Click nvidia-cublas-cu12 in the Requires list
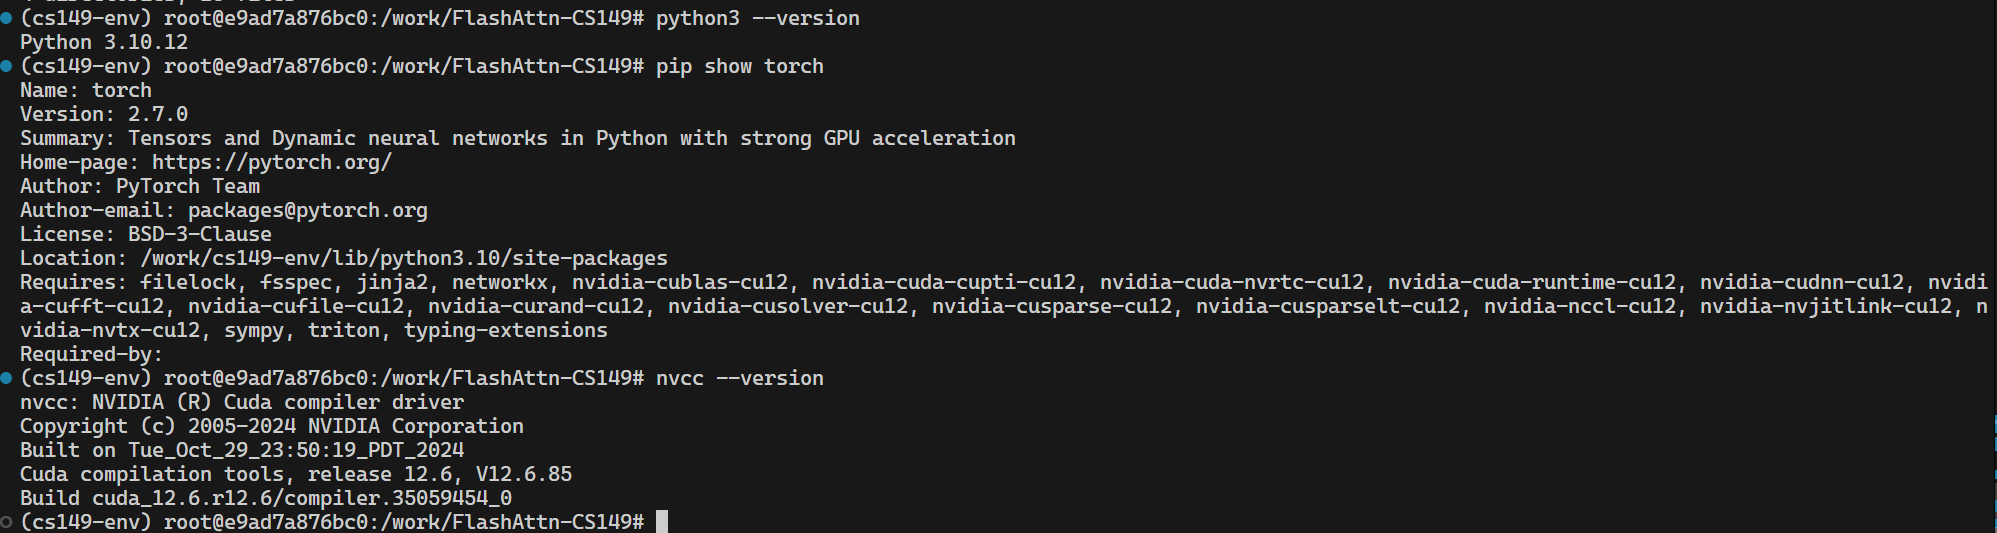Viewport: 1997px width, 533px height. coord(680,282)
